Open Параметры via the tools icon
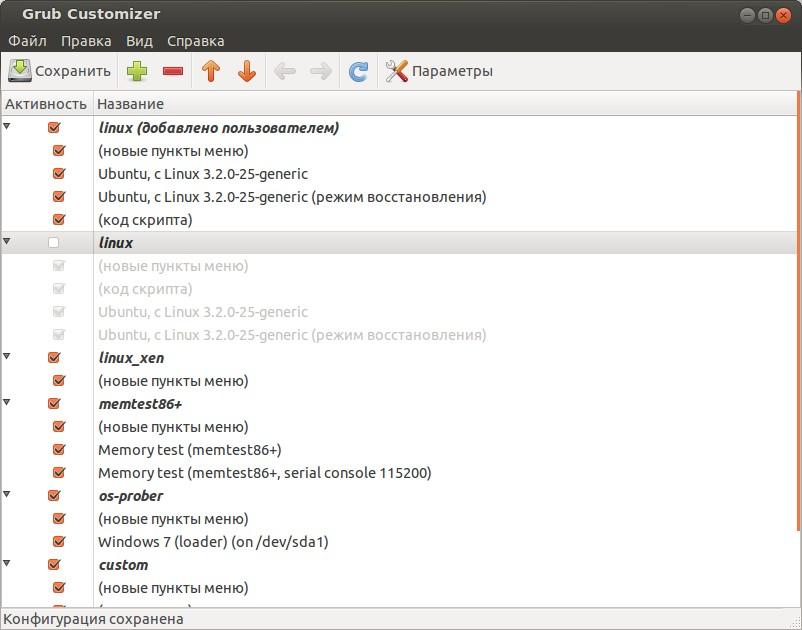802x630 pixels. coord(396,71)
